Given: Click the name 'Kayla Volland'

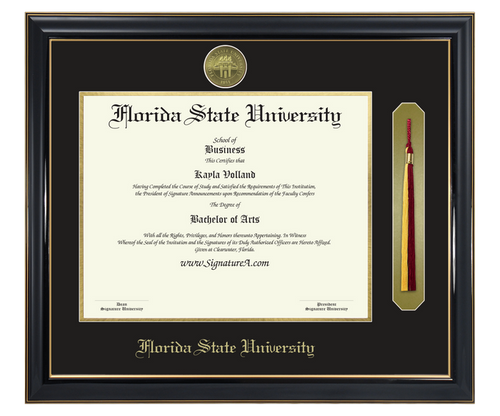Looking at the screenshot, I should (225, 174).
